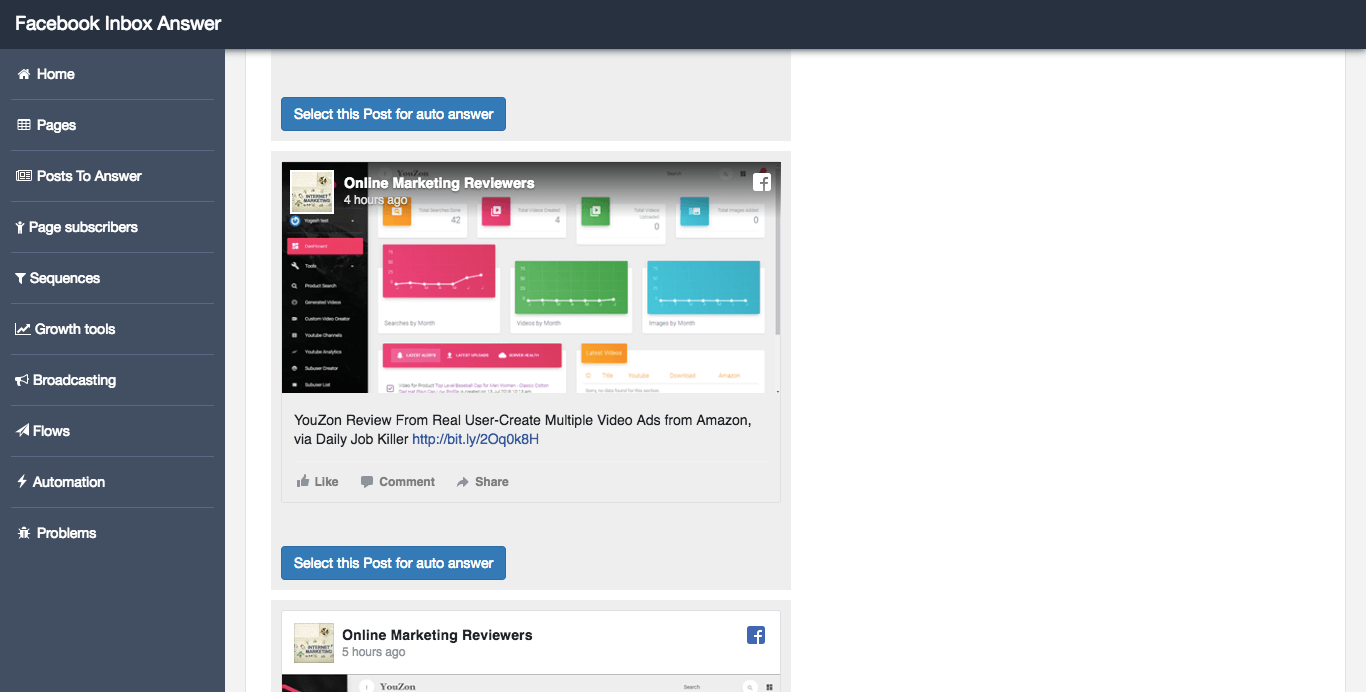Click the Pages table icon in sidebar
Image resolution: width=1366 pixels, height=692 pixels.
[24, 125]
